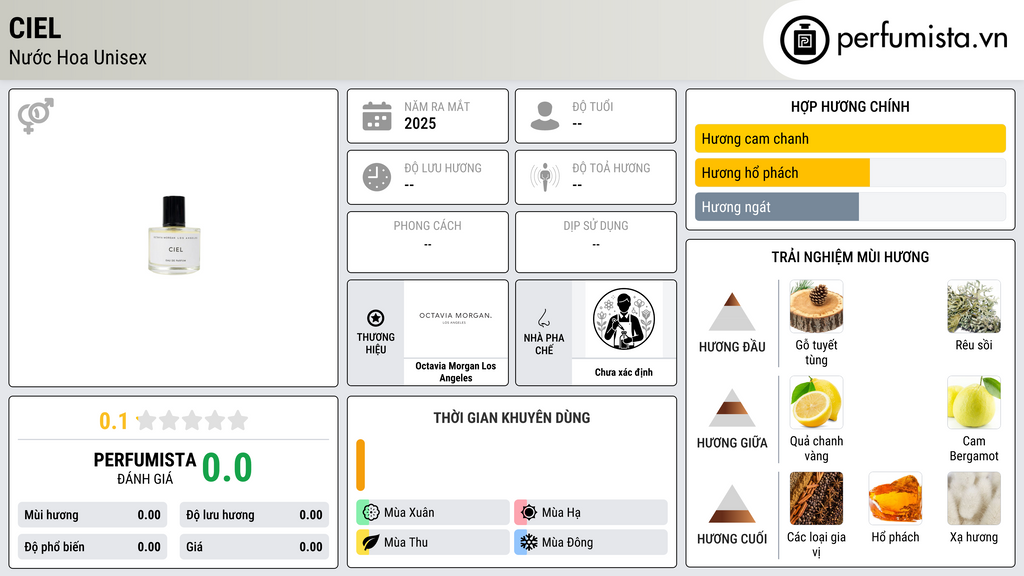
Task: Open the Quả chanh vàng note image
Action: (816, 402)
